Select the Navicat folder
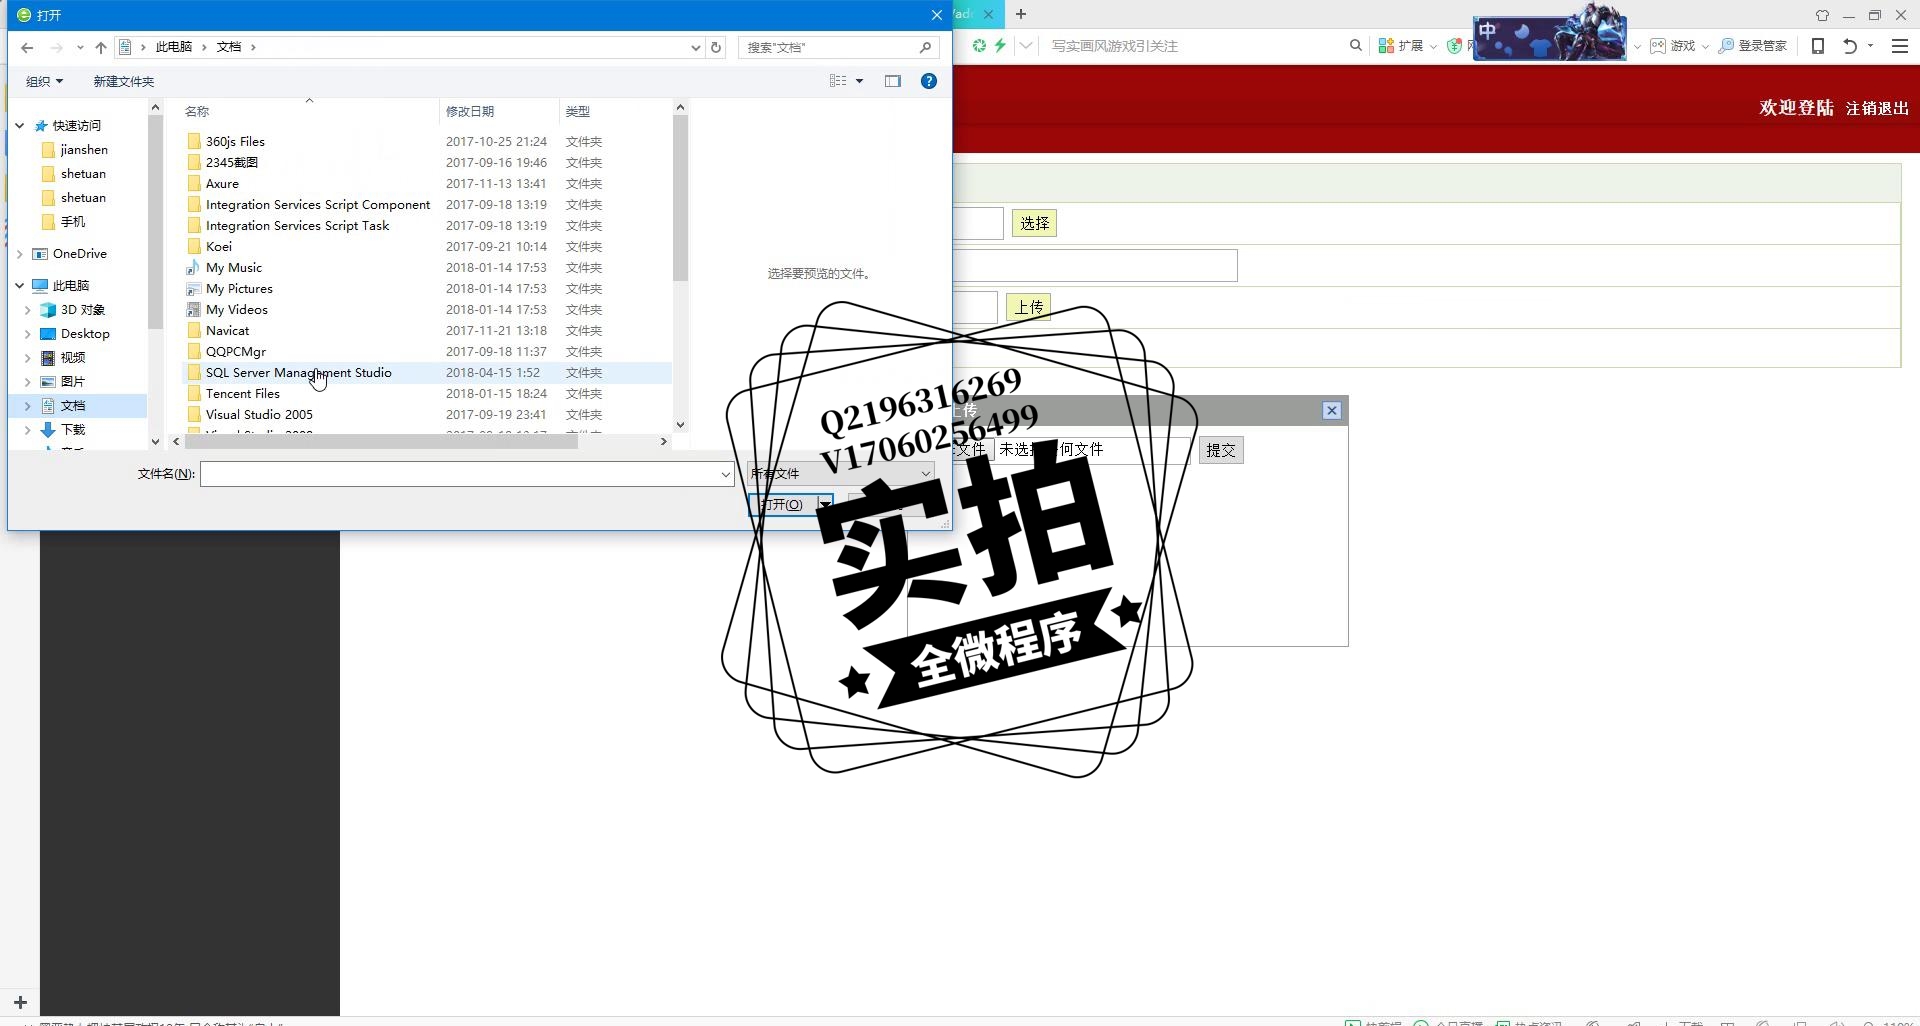This screenshot has height=1026, width=1920. point(227,330)
